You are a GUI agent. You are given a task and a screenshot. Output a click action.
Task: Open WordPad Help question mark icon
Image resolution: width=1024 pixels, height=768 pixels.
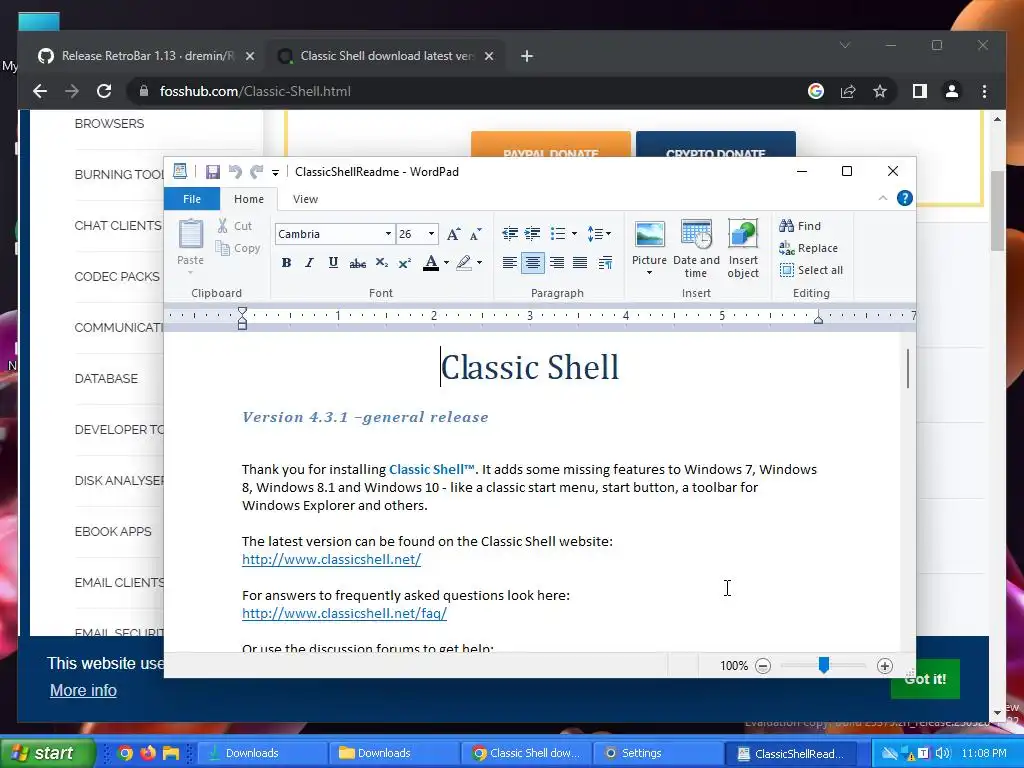pyautogui.click(x=904, y=198)
